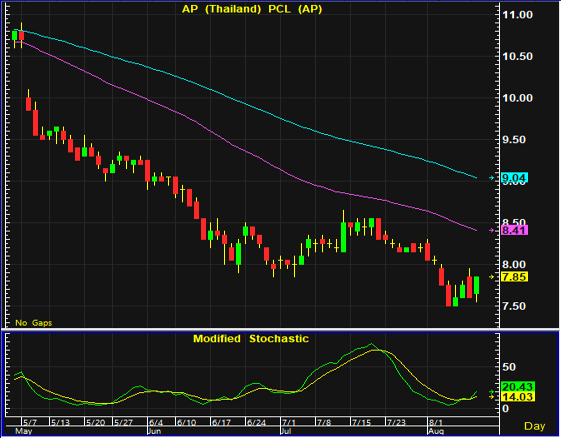Click the cyan arrow beside the 9.04 label
This screenshot has width=561, height=438.
[492, 177]
